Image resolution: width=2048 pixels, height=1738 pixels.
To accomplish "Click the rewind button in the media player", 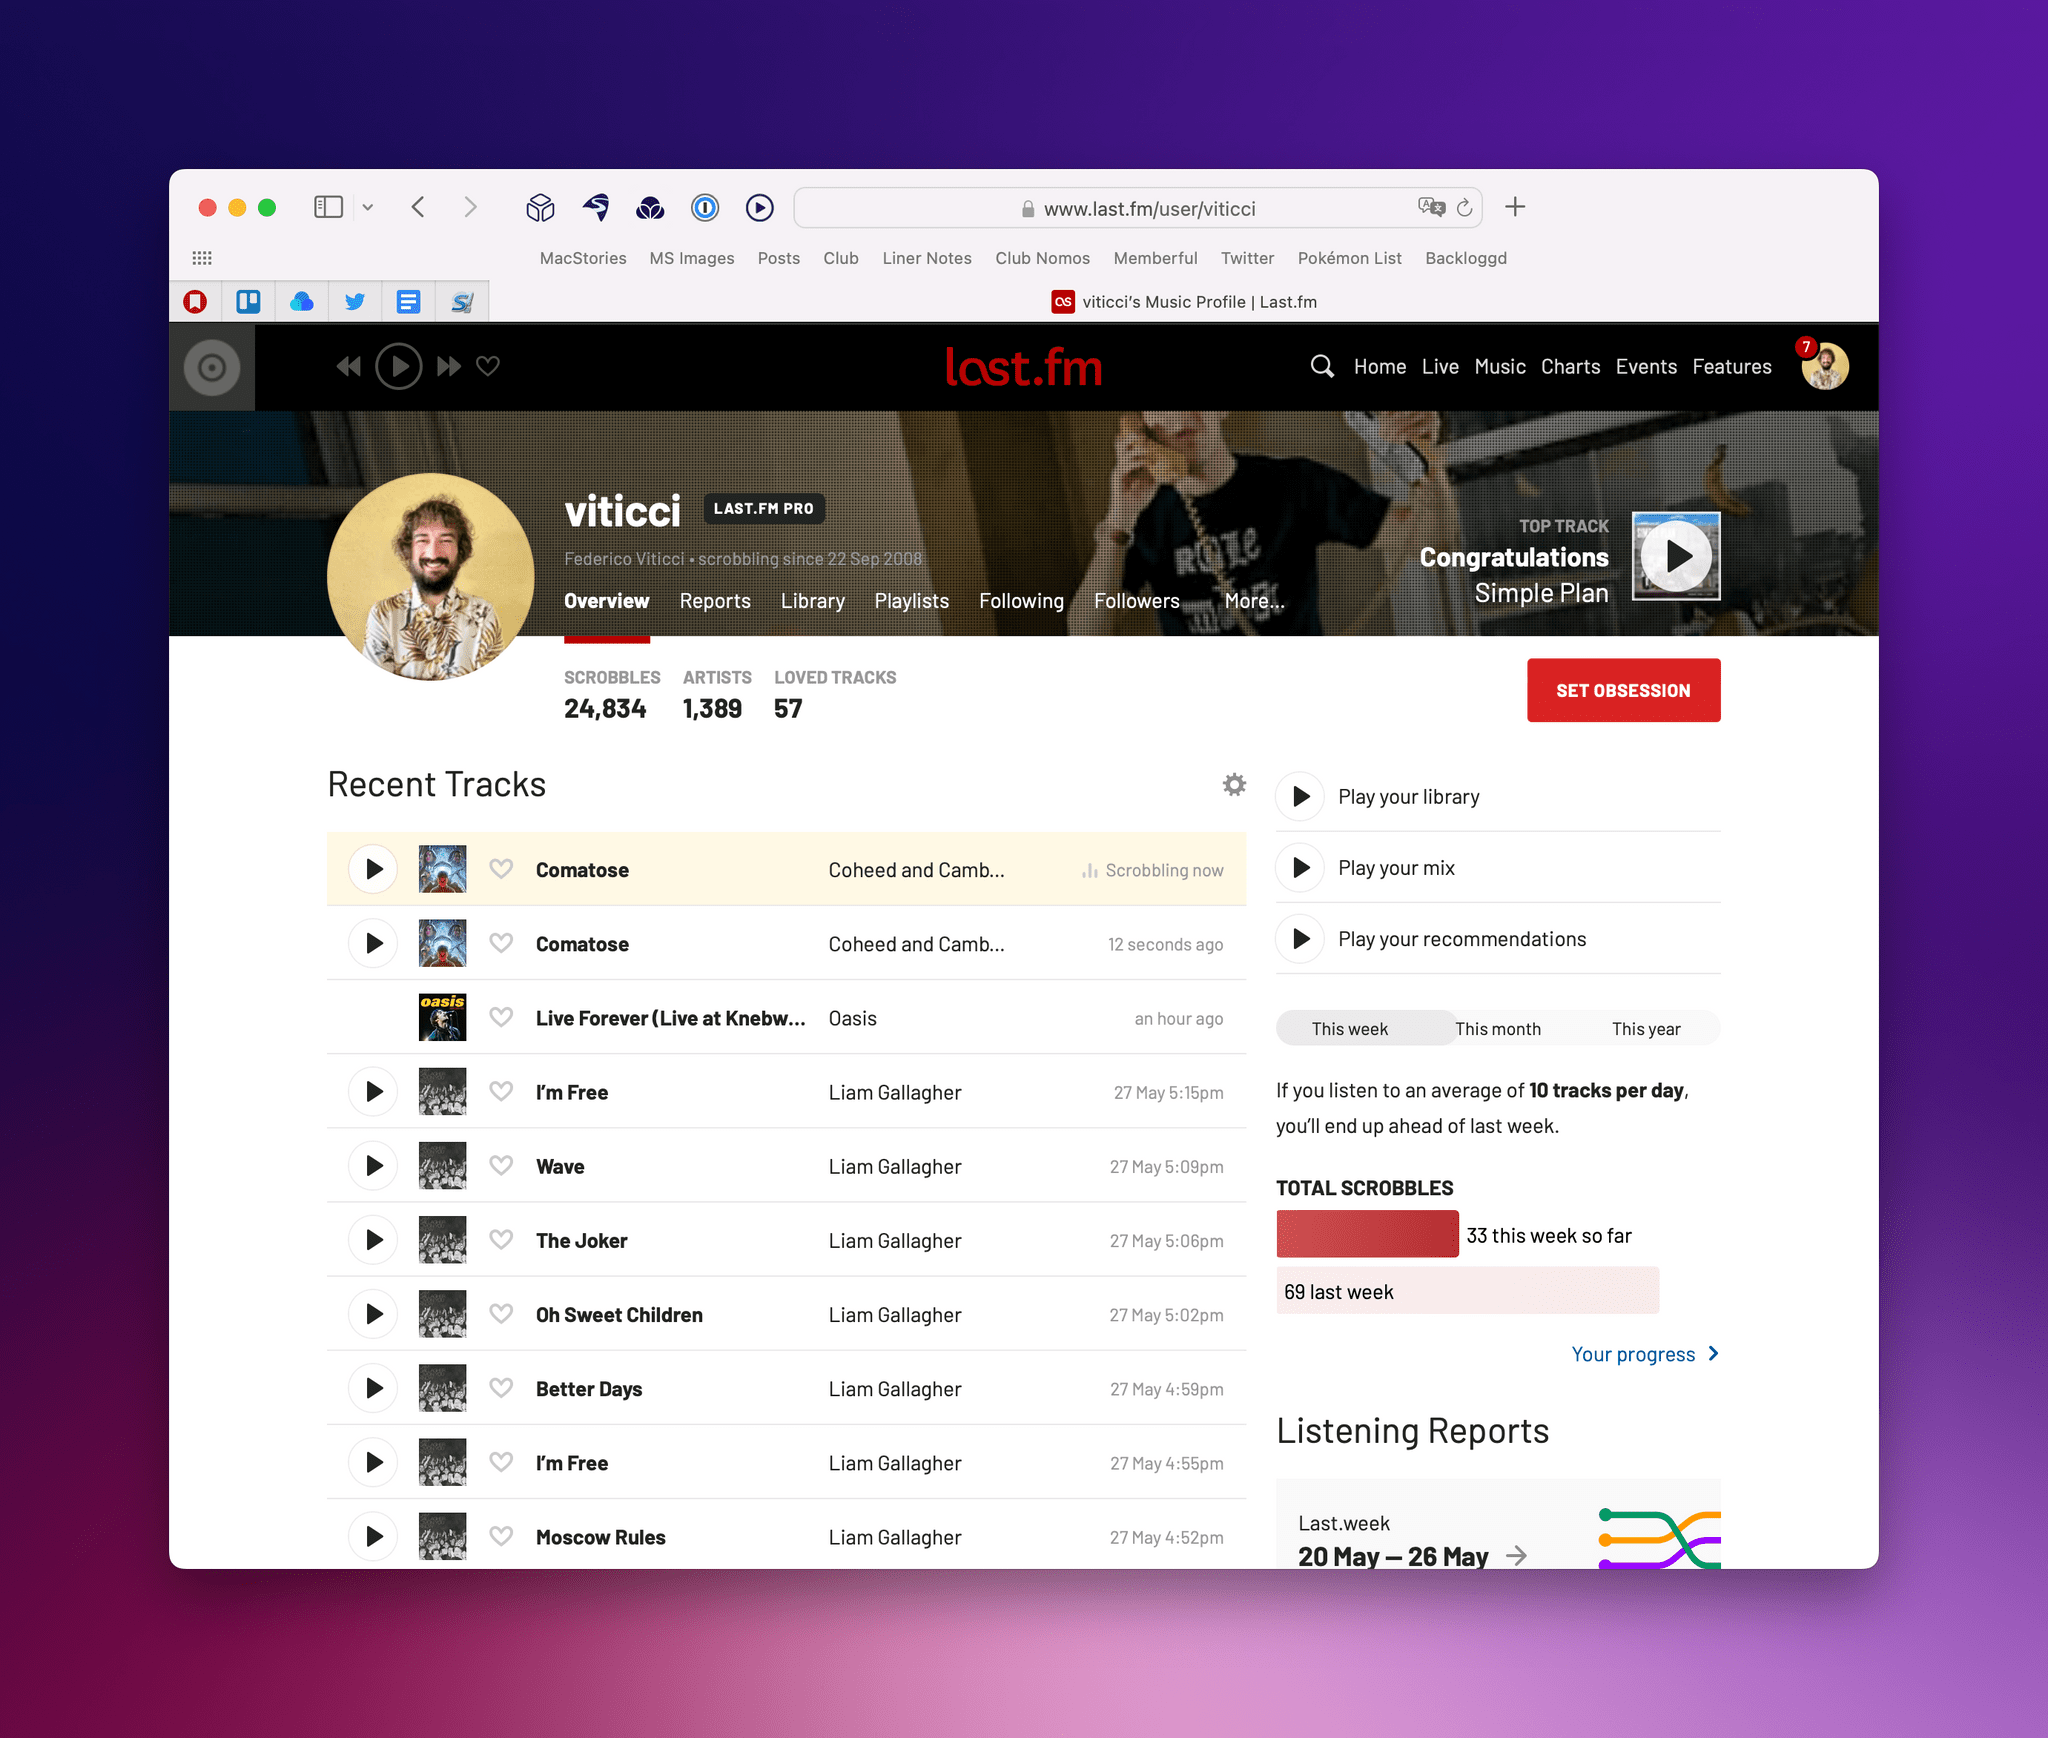I will click(x=348, y=366).
